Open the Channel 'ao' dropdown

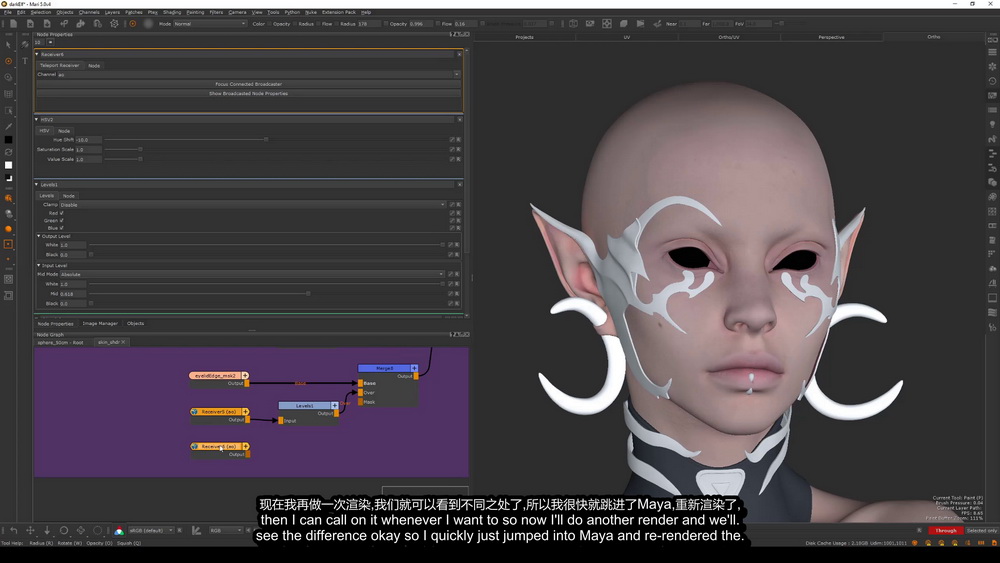(258, 75)
